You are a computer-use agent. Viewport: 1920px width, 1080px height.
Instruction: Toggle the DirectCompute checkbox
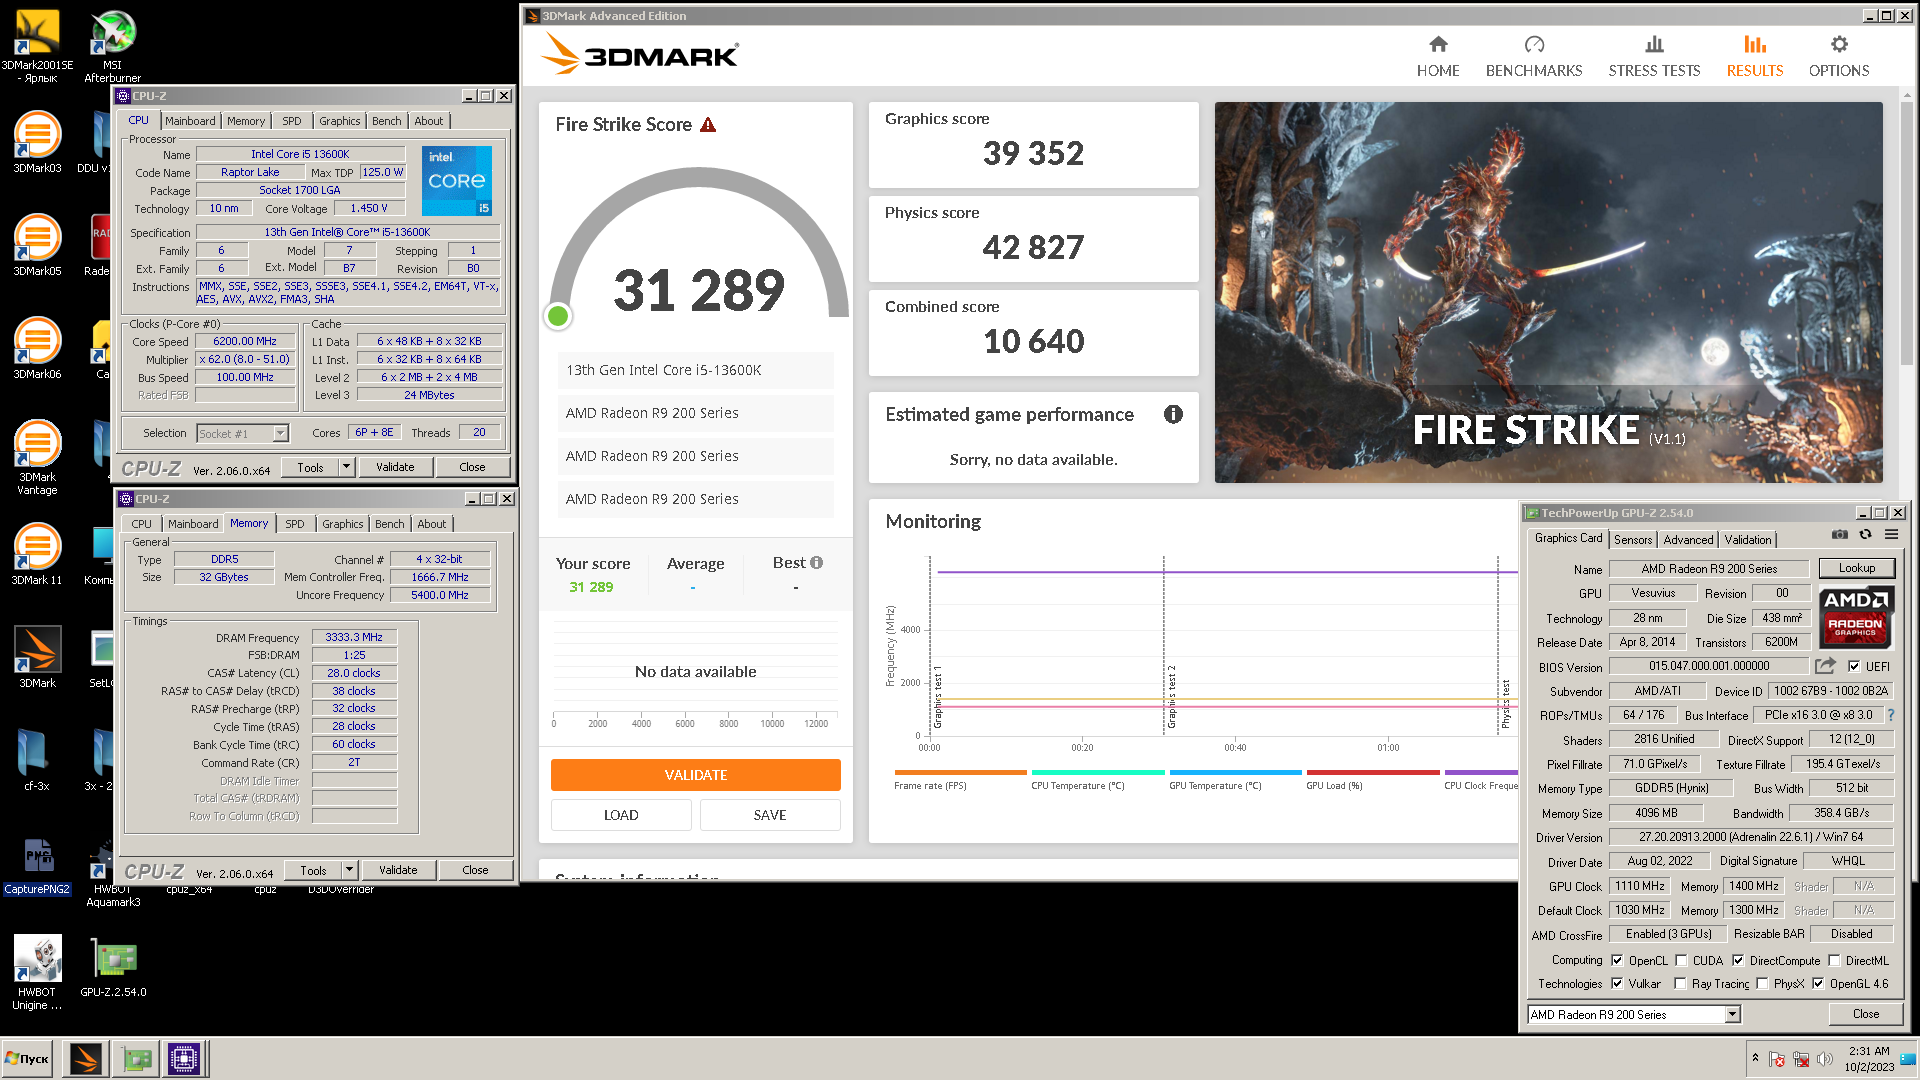tap(1738, 960)
